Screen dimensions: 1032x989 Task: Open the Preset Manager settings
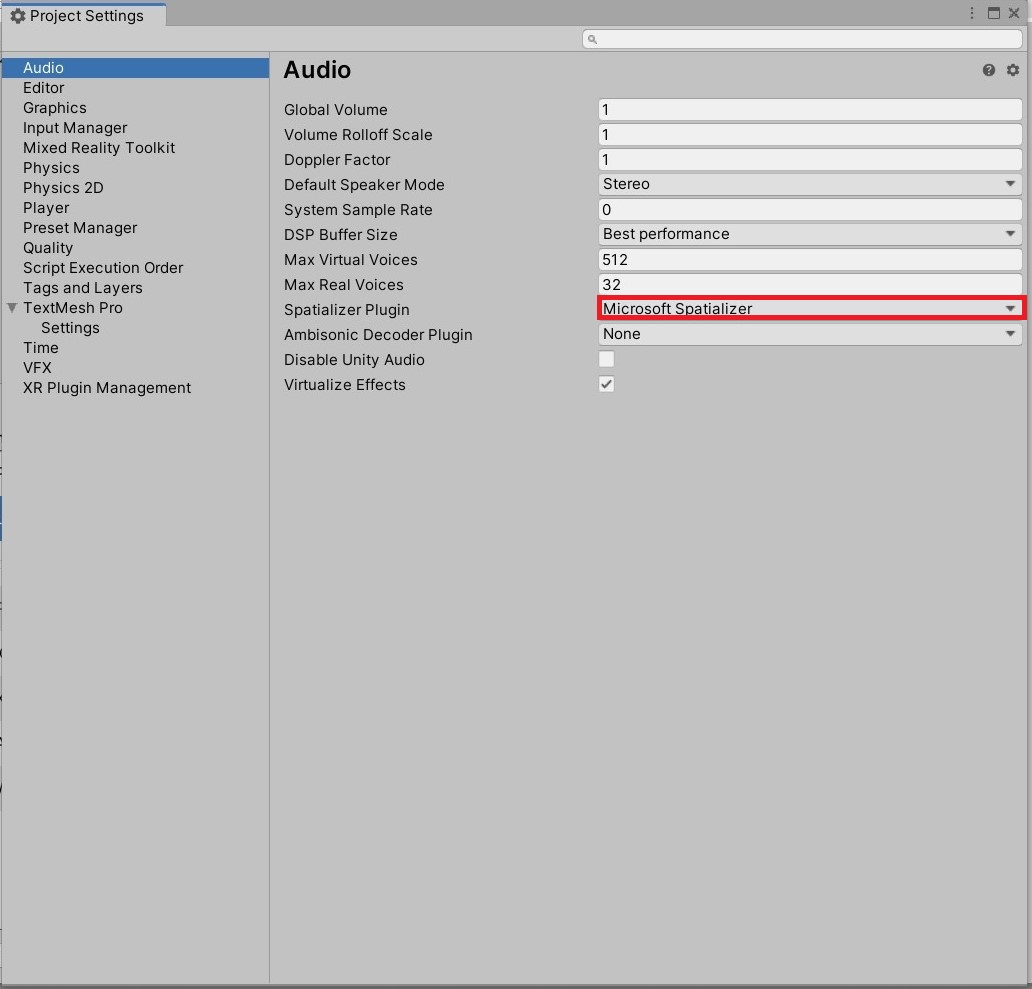135,228
